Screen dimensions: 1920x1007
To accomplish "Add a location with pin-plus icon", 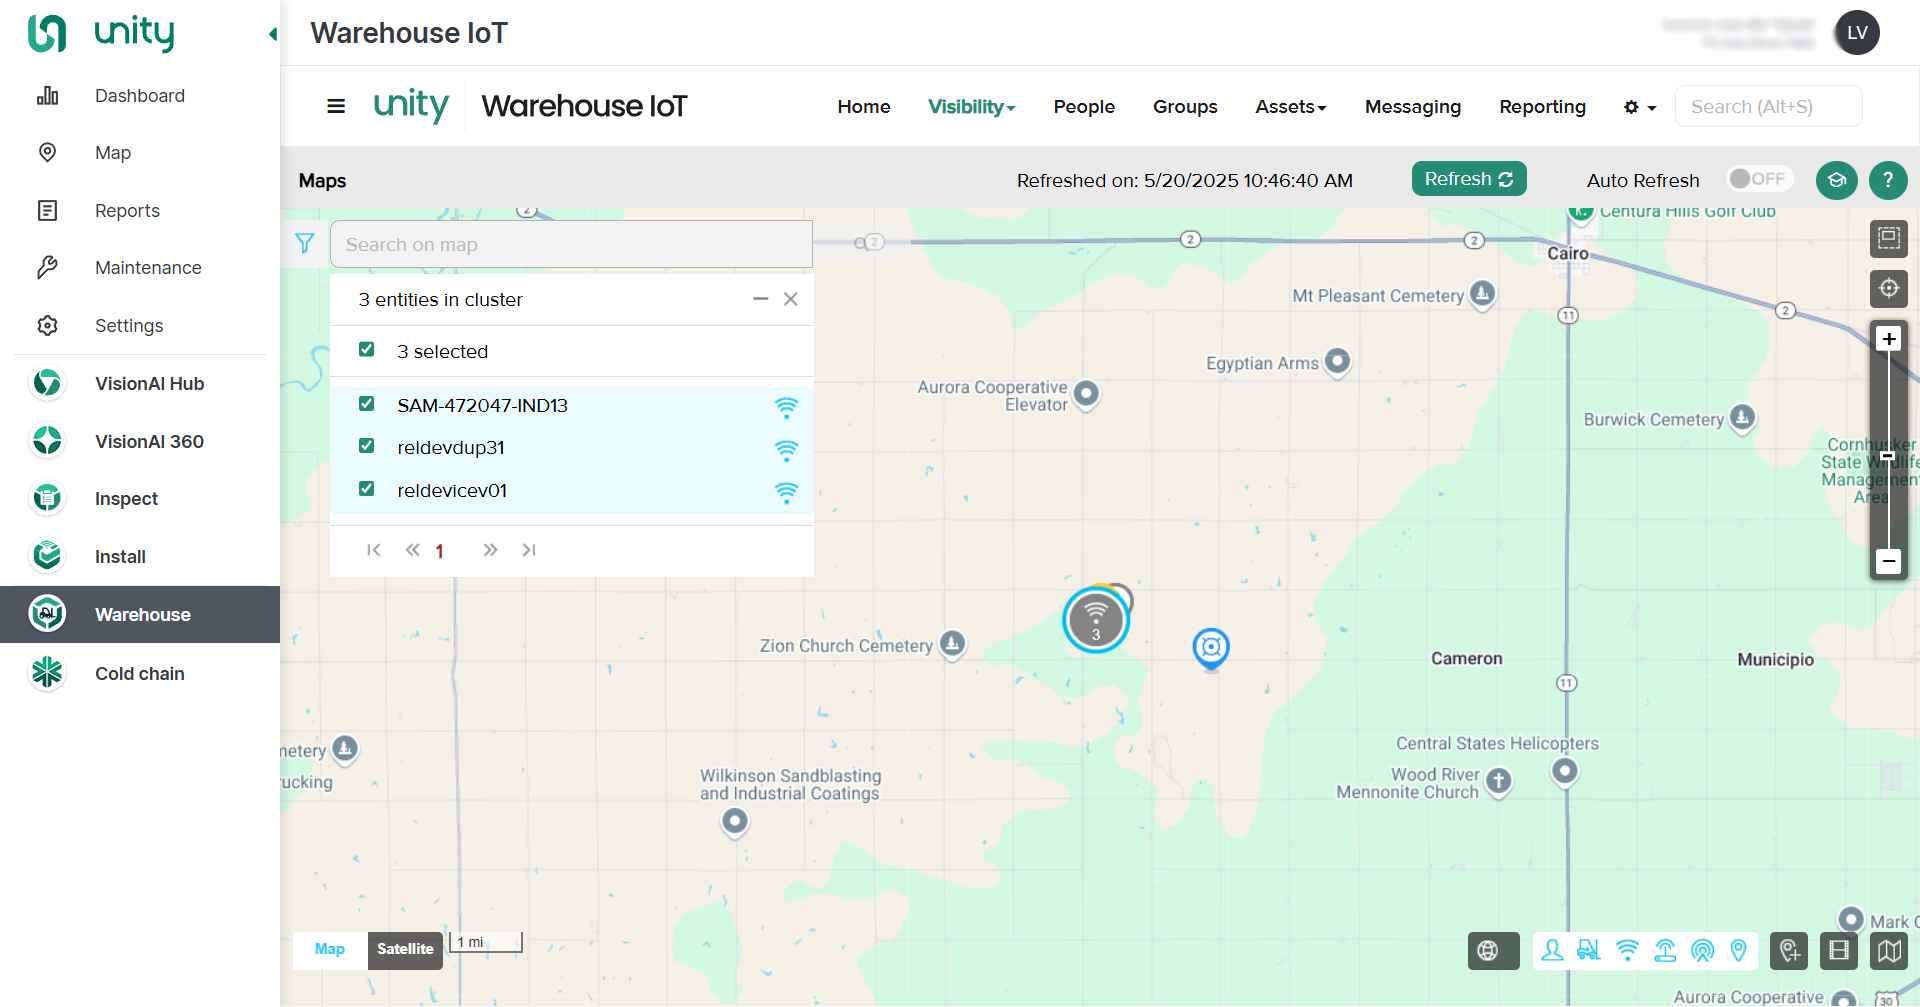I will pos(1789,951).
